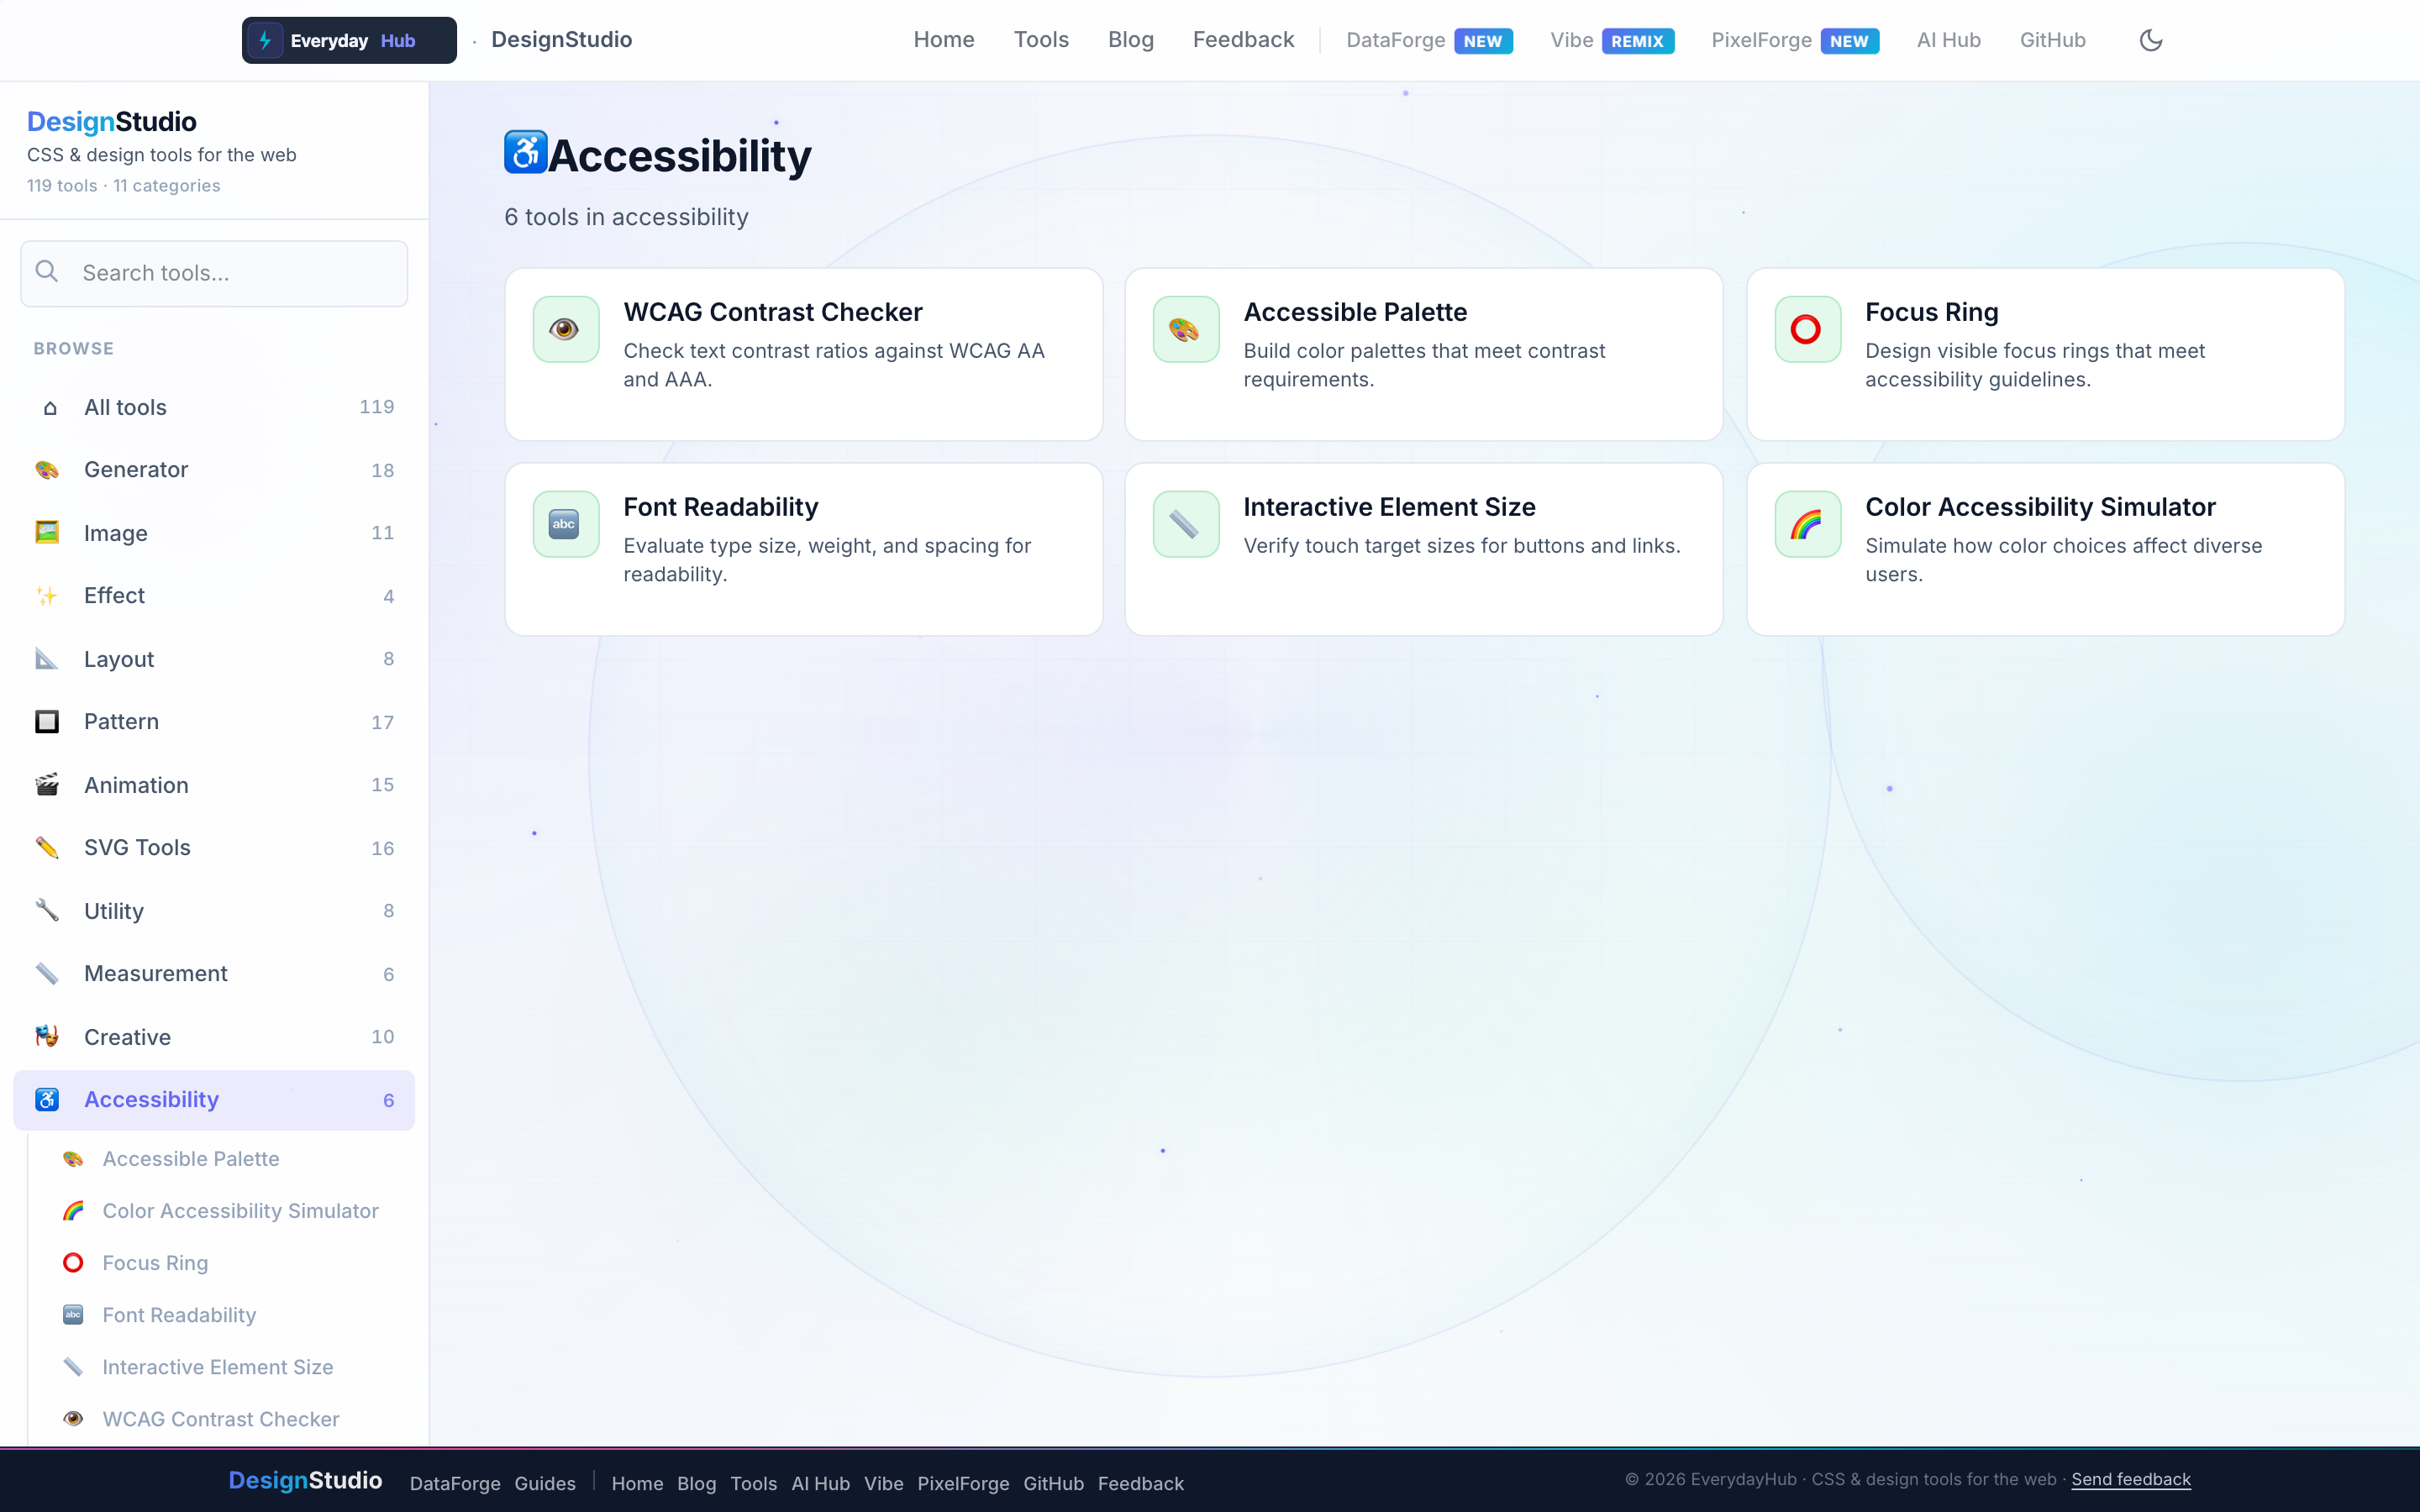This screenshot has width=2420, height=1512.
Task: Open the WCAG Contrast Checker card title
Action: pos(773,312)
